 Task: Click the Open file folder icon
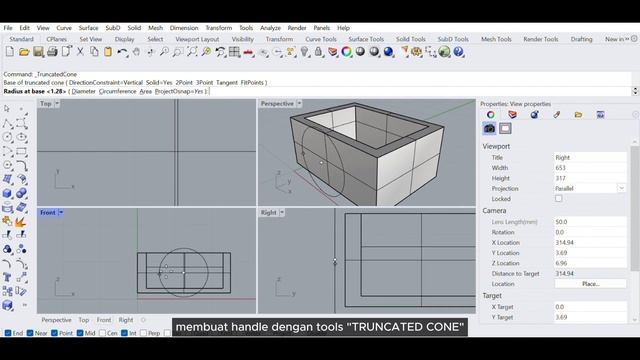pos(24,52)
